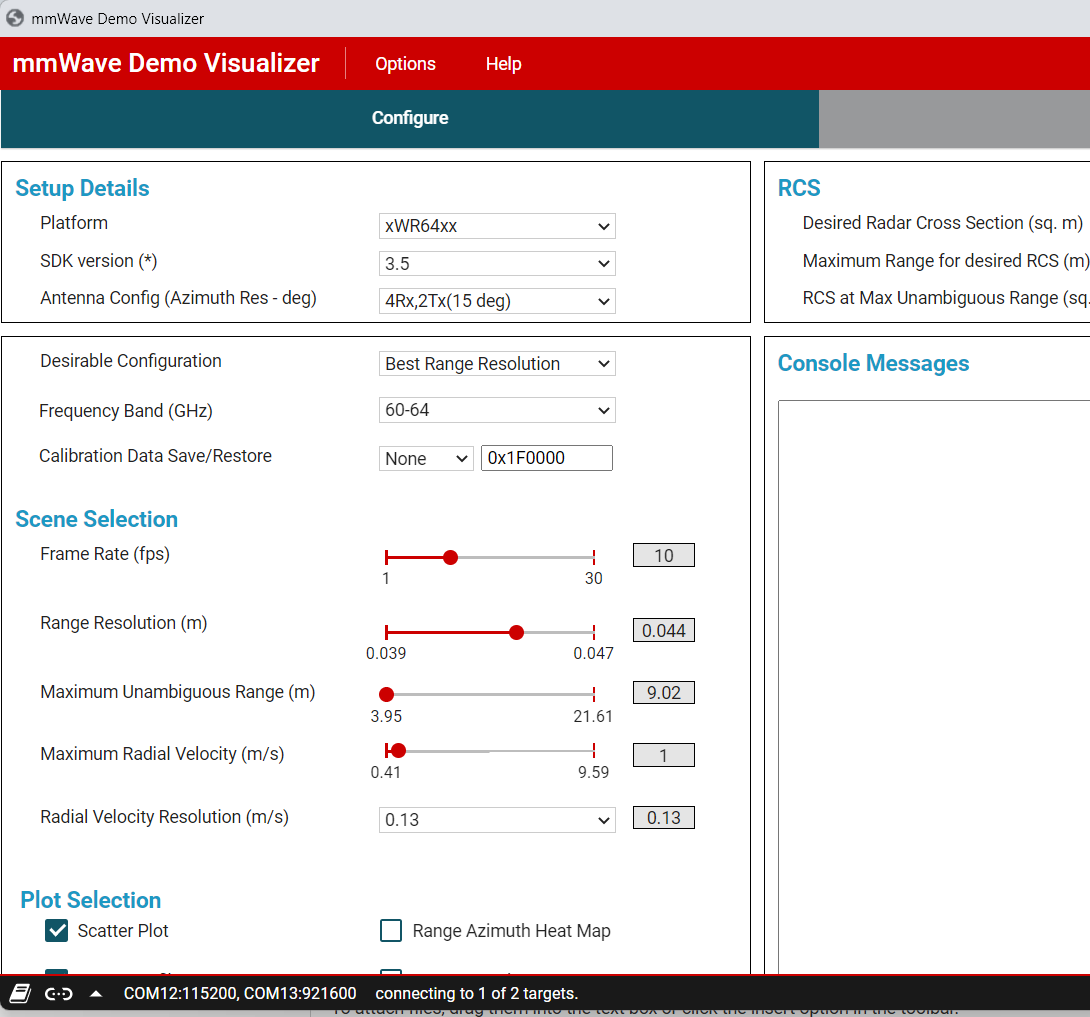Click COM12:115200, COM13:921600 port status
This screenshot has width=1090, height=1017.
click(240, 993)
